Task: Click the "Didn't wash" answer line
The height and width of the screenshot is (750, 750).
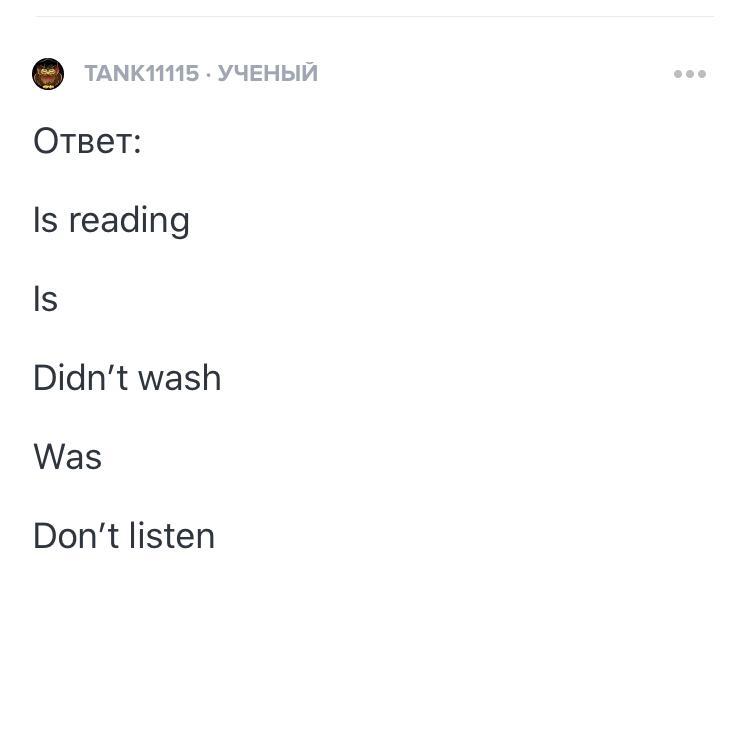Action: [x=127, y=378]
